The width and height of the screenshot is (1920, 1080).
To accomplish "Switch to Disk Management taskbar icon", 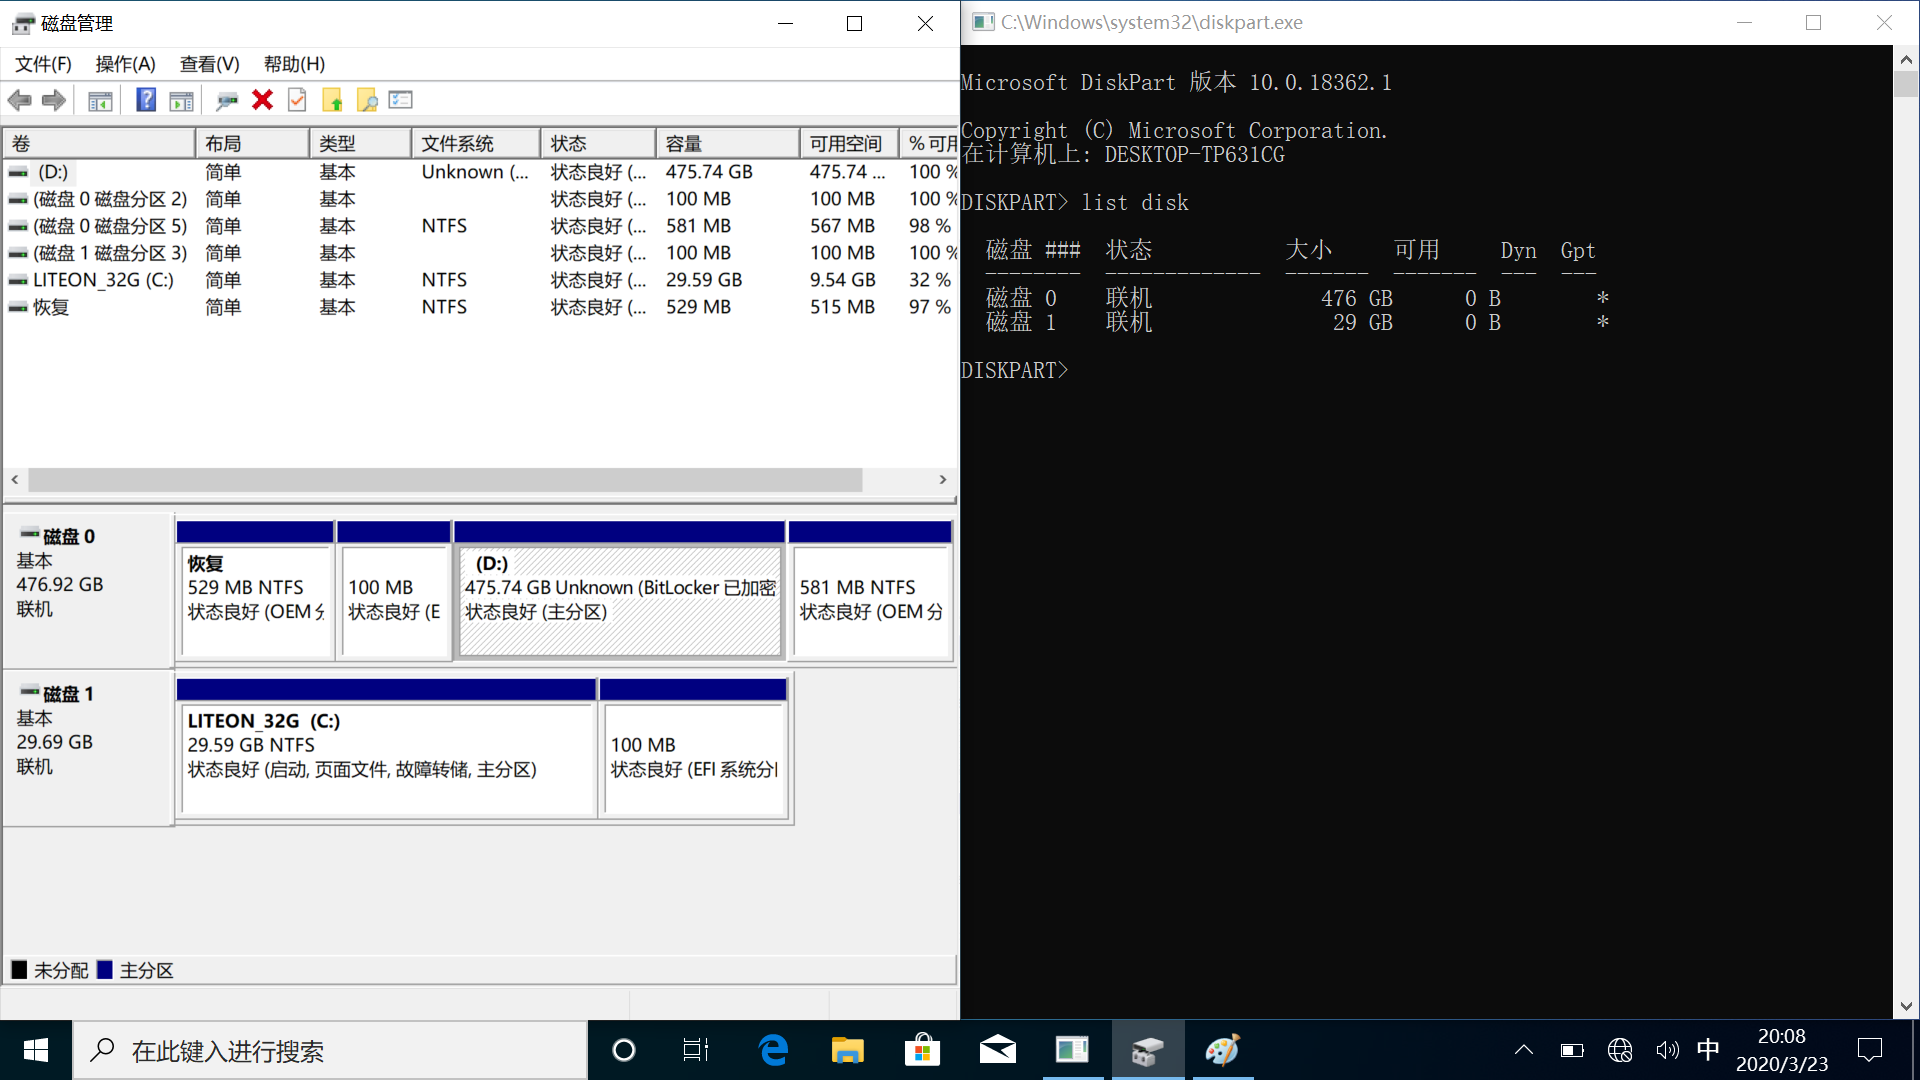I will 1148,1050.
